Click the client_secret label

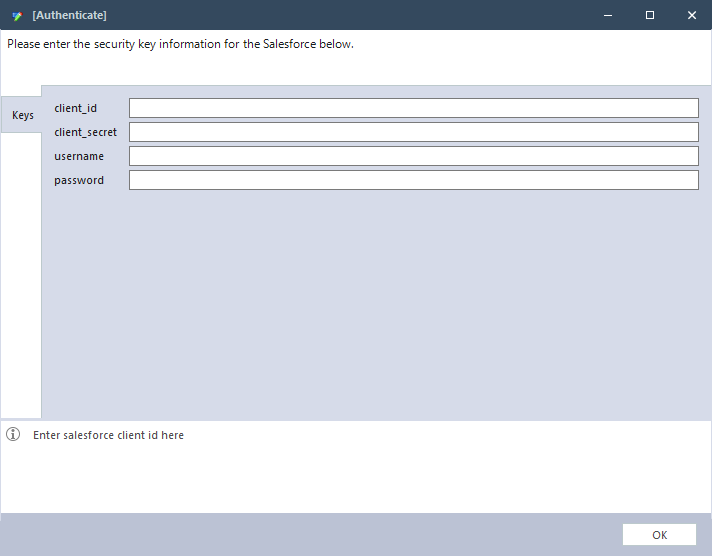point(85,132)
